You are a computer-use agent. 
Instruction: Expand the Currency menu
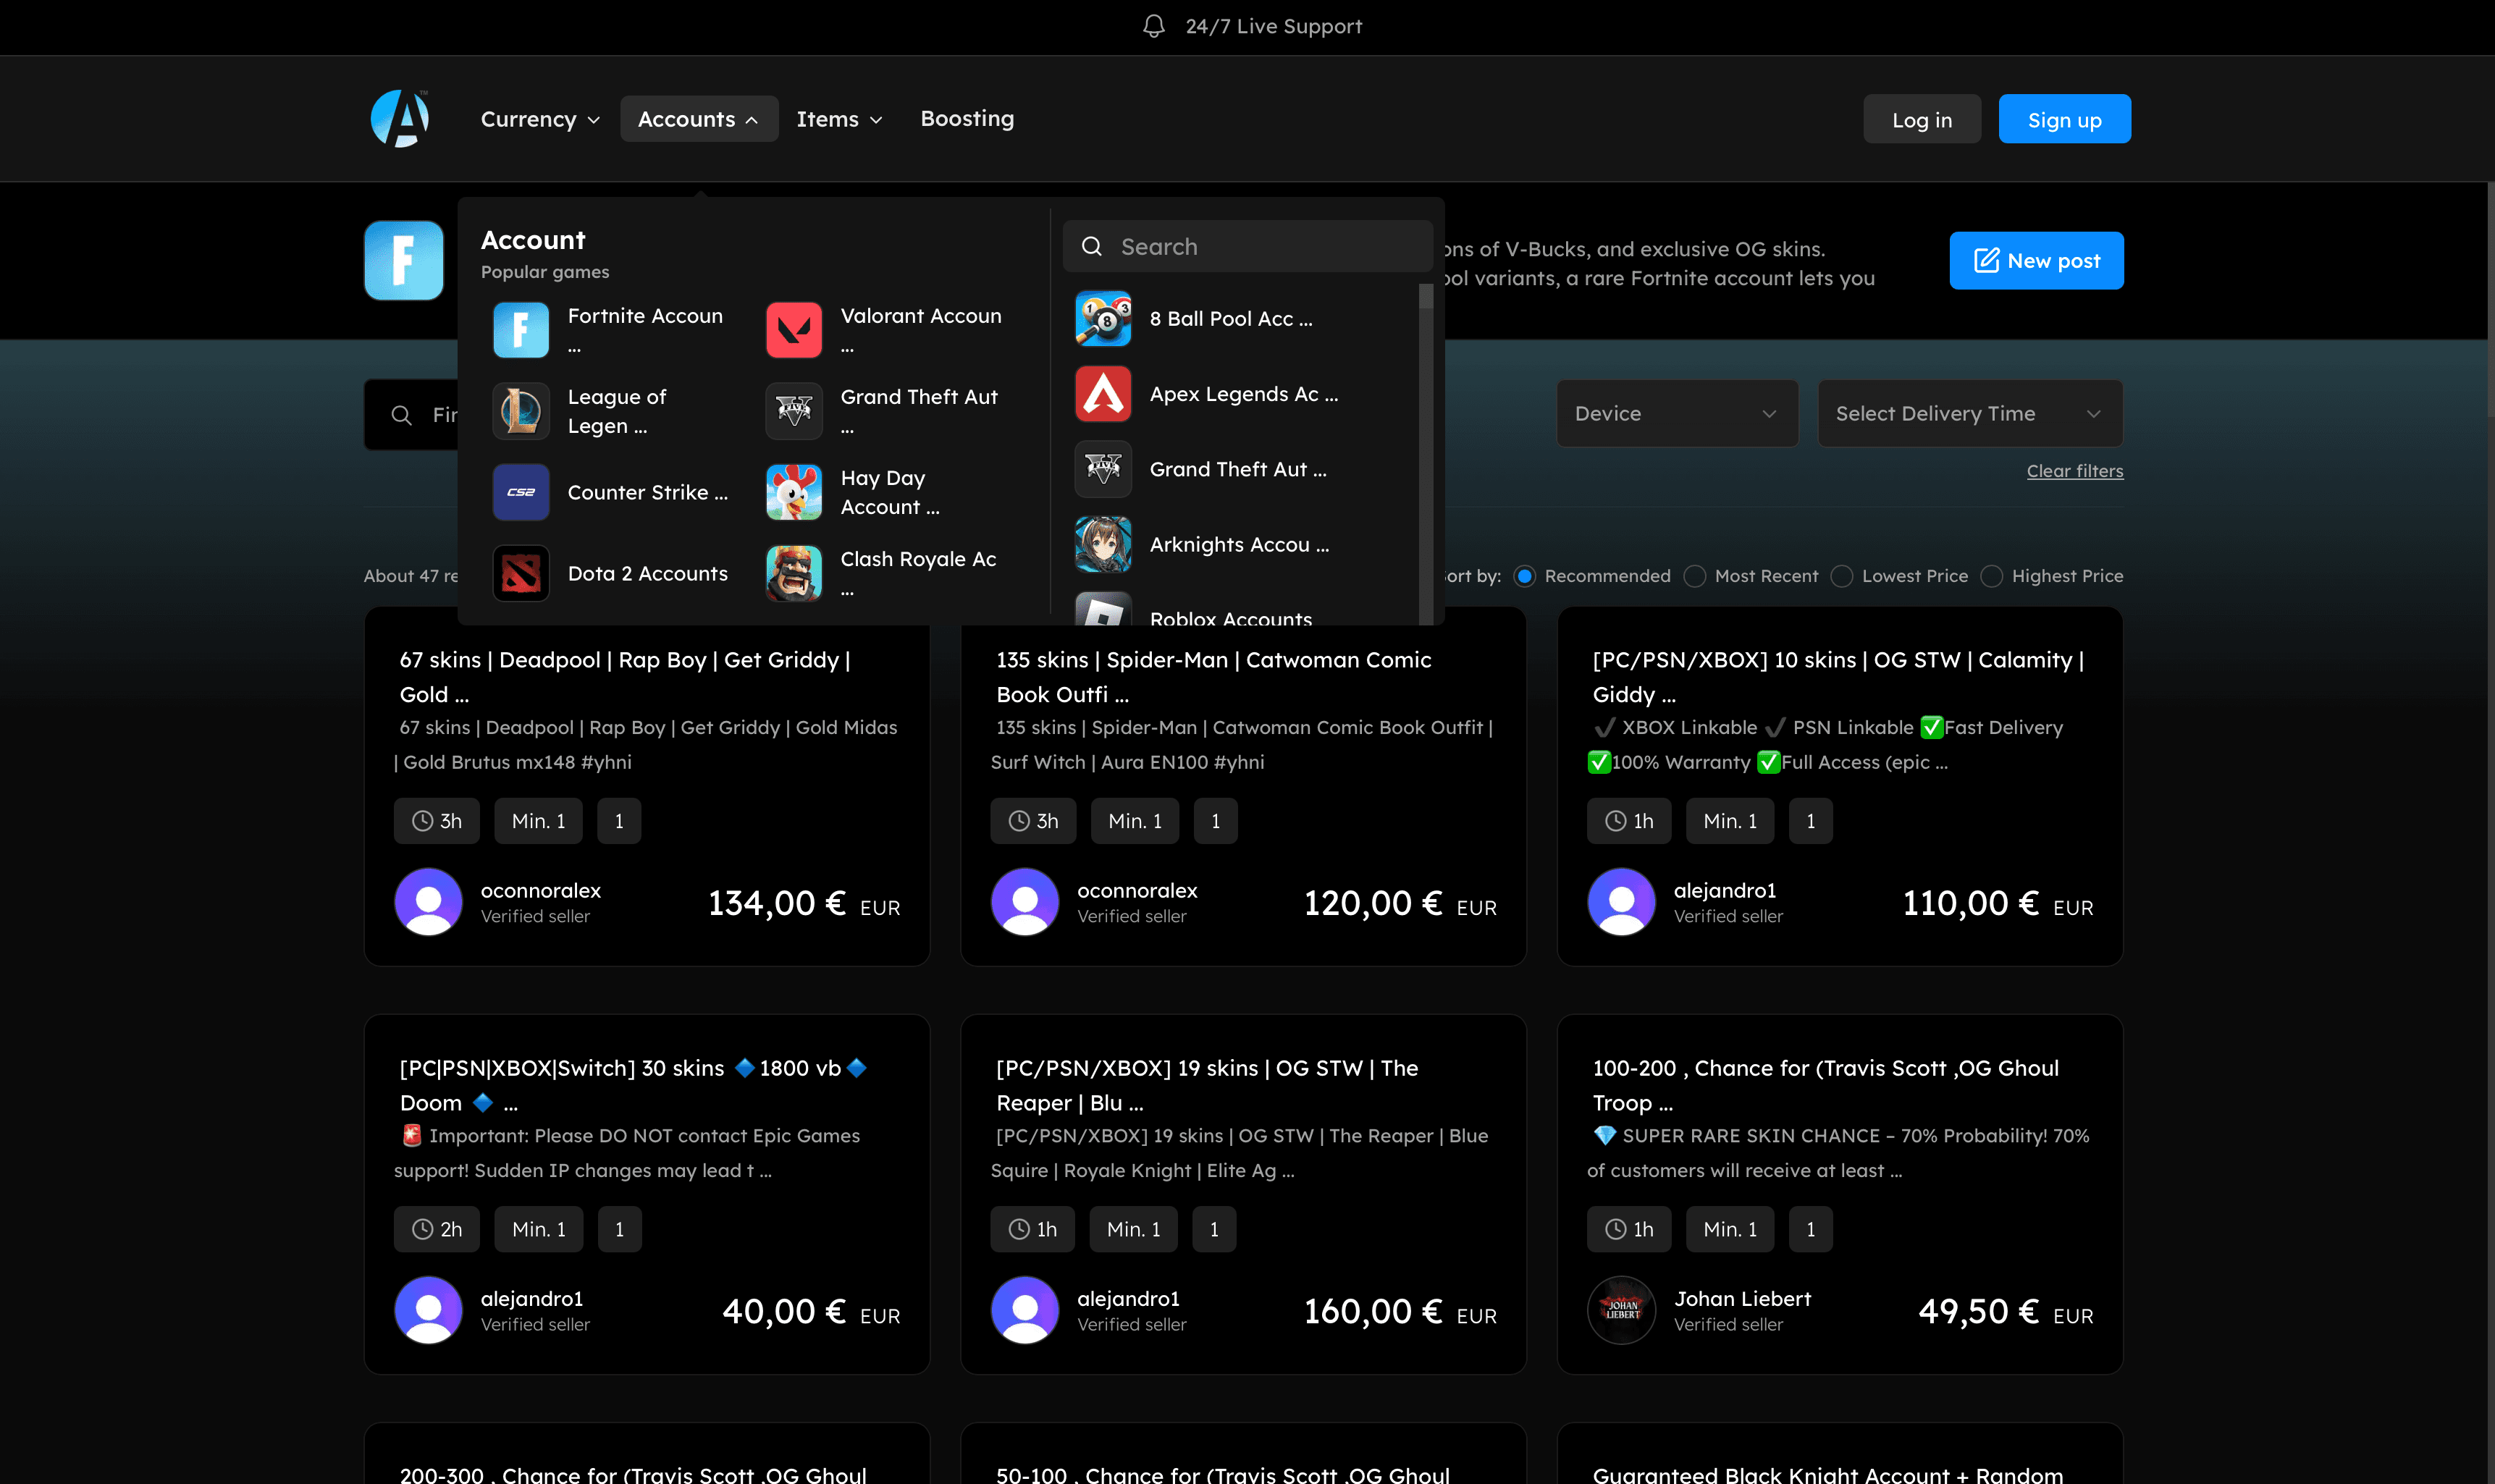540,119
